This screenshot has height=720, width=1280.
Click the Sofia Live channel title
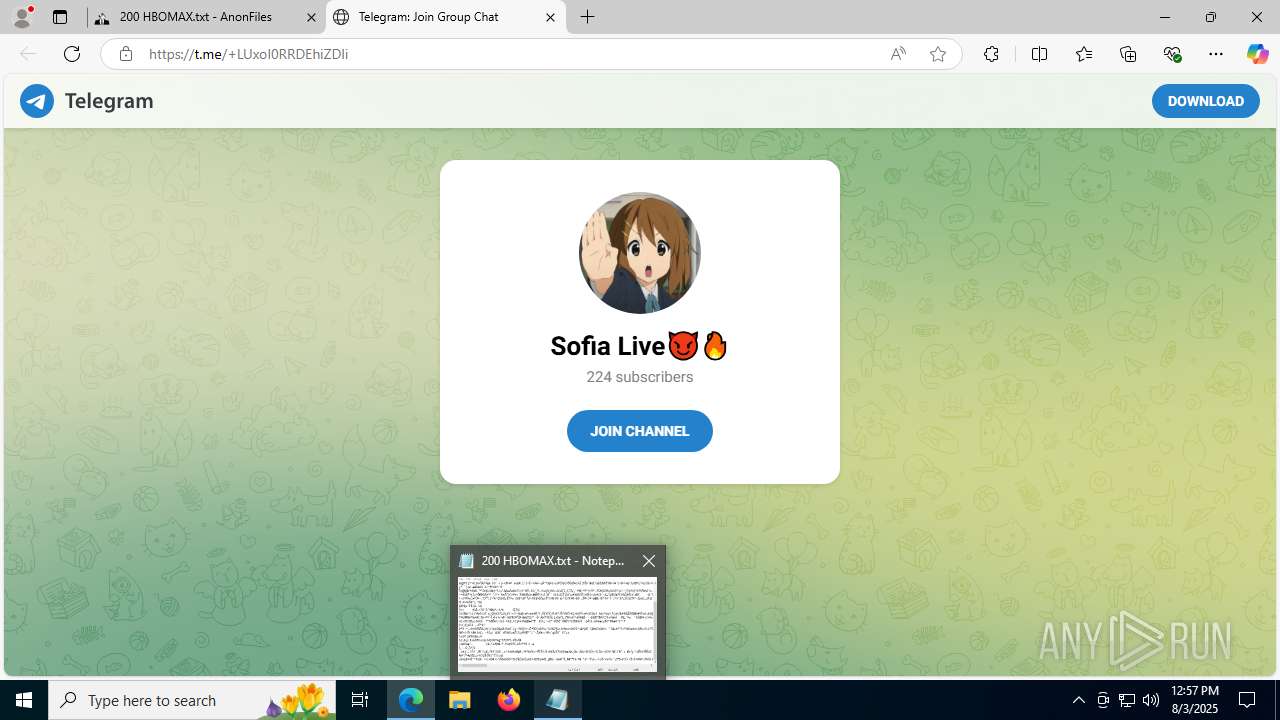tap(640, 346)
